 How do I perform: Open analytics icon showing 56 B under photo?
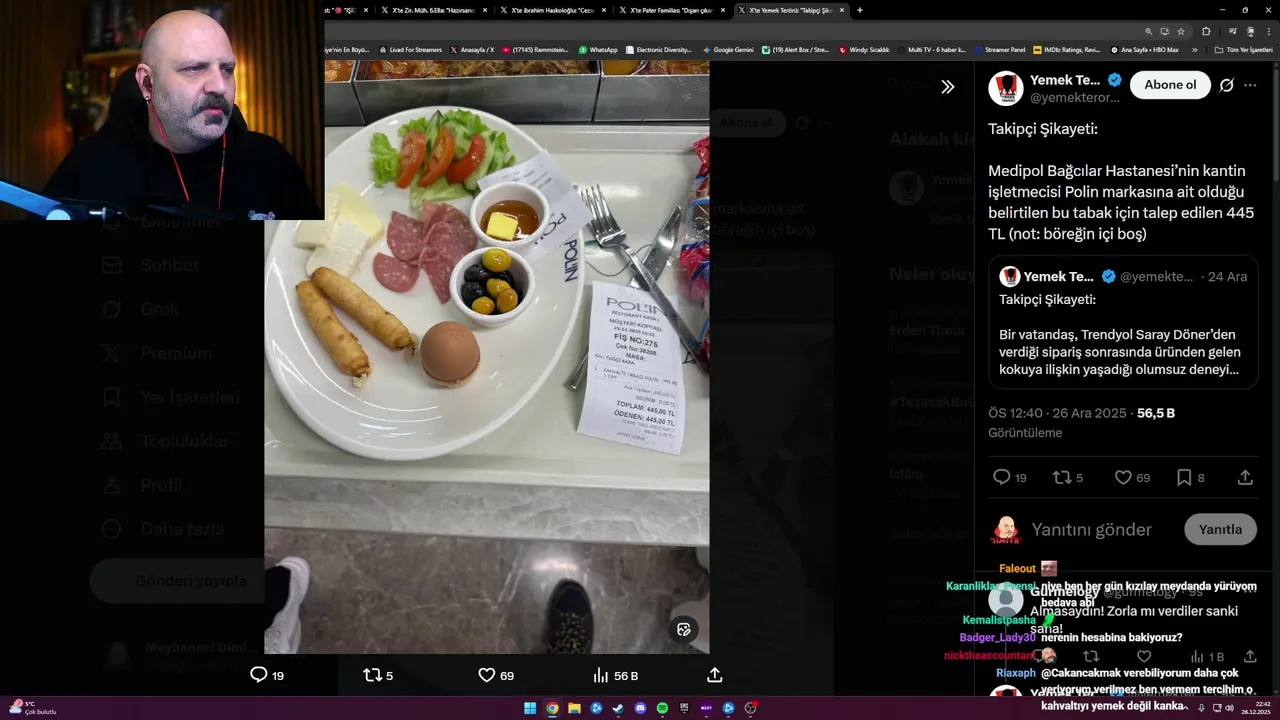(x=615, y=675)
